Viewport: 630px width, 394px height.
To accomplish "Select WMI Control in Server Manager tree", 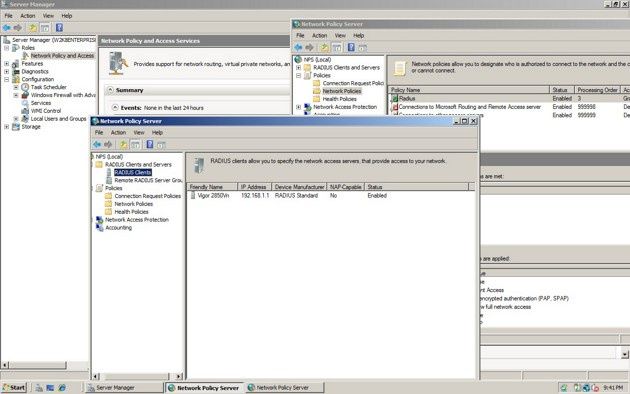I will click(46, 111).
